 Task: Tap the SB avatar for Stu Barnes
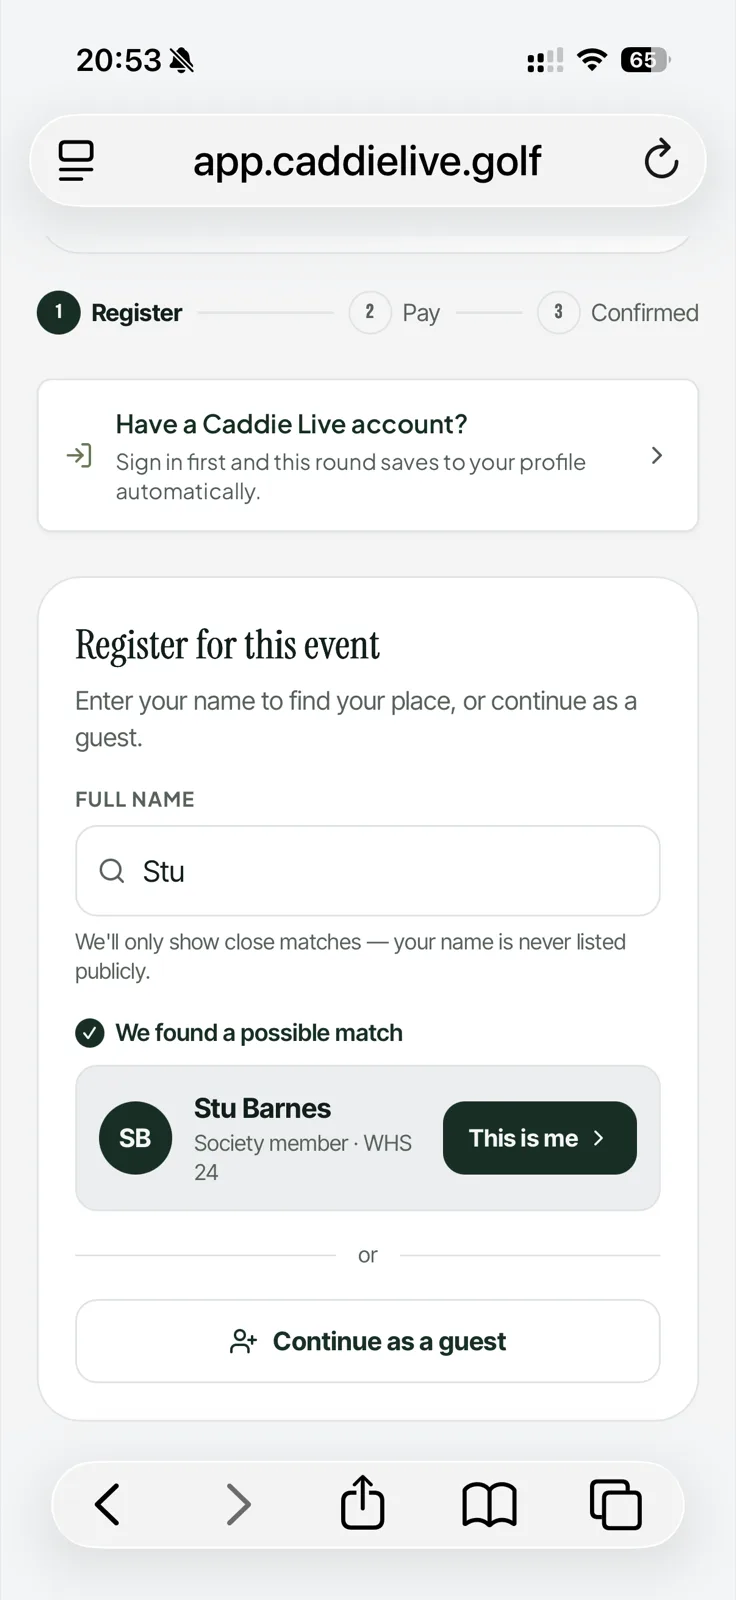point(135,1138)
